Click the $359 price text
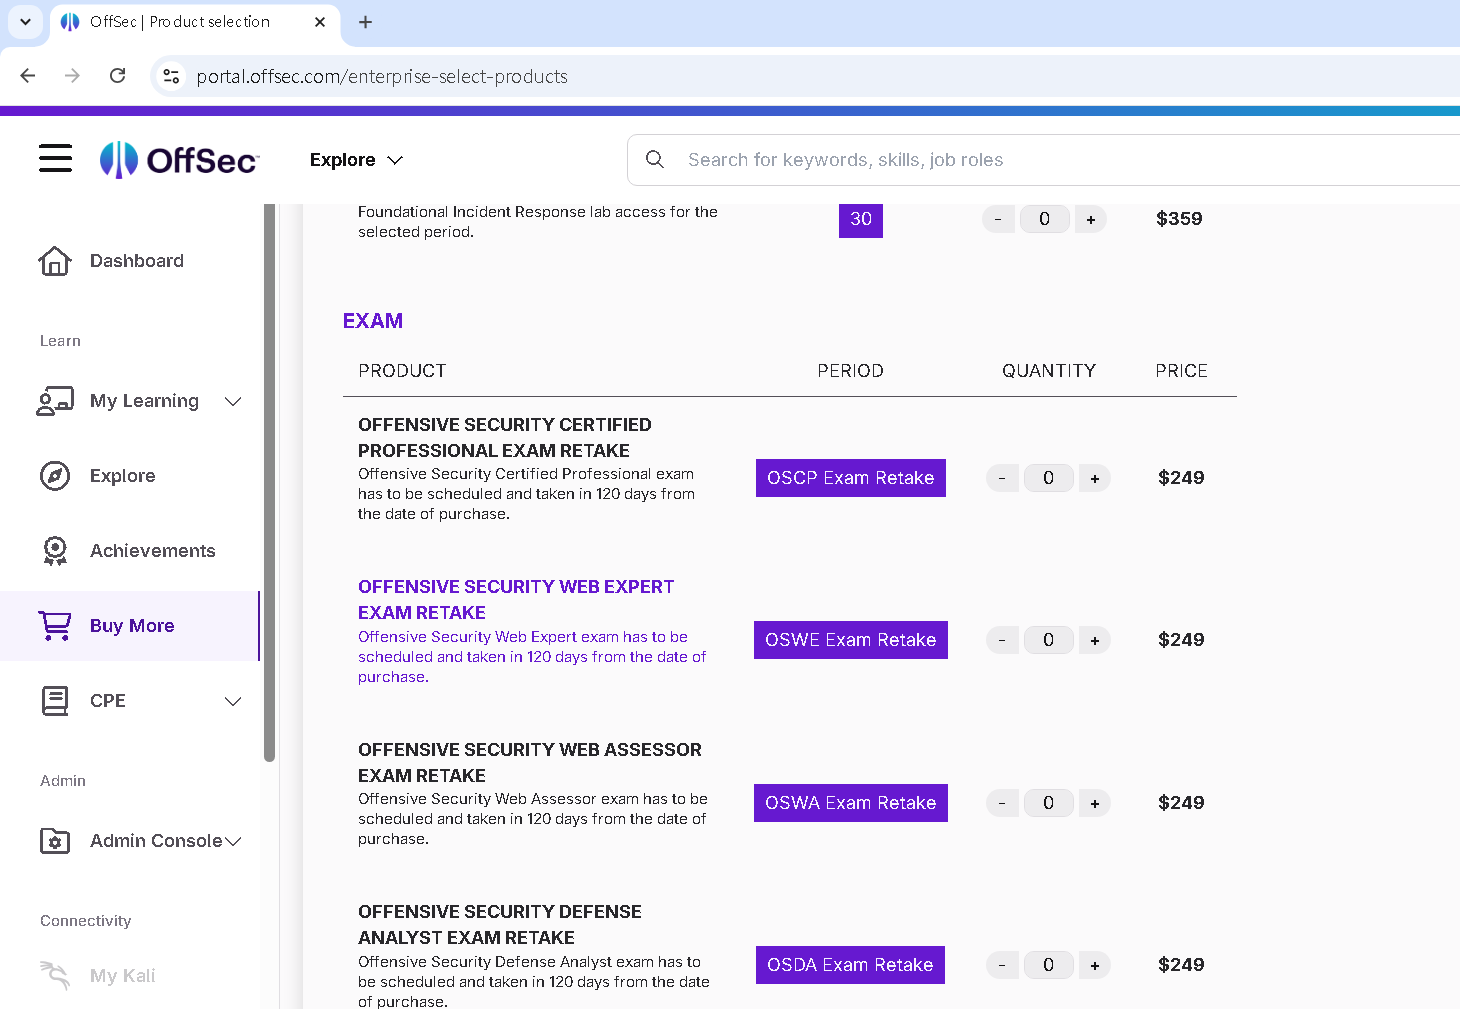The height and width of the screenshot is (1009, 1460). point(1179,219)
